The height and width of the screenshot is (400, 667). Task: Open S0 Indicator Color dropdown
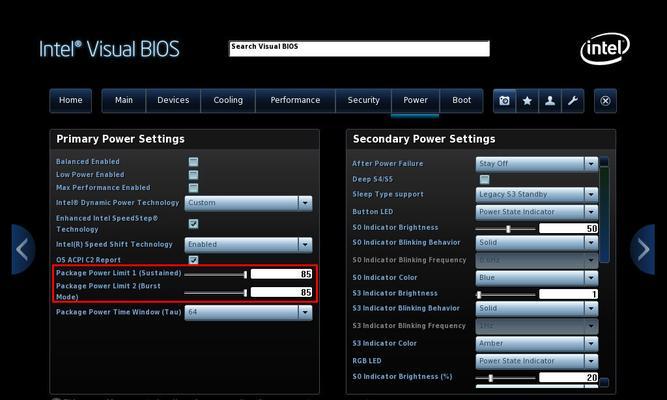(x=537, y=278)
